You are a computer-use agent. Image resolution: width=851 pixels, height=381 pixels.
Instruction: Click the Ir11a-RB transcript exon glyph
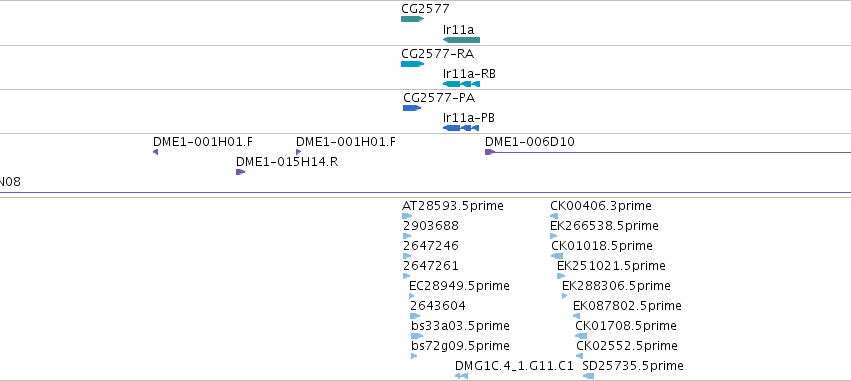(461, 84)
